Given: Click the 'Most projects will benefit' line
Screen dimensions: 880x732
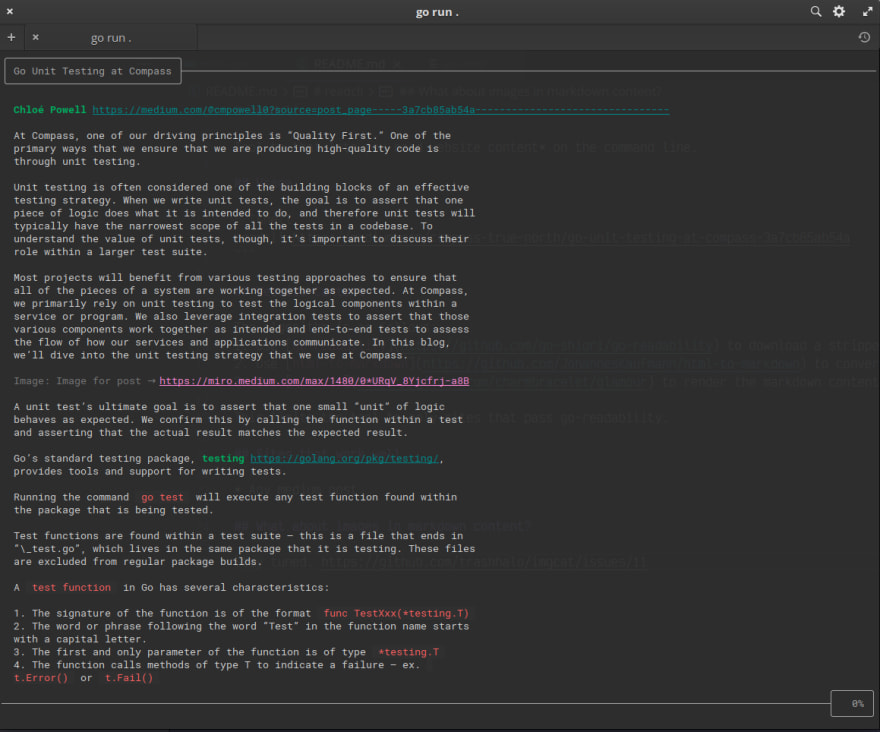Looking at the screenshot, I should click(x=235, y=277).
